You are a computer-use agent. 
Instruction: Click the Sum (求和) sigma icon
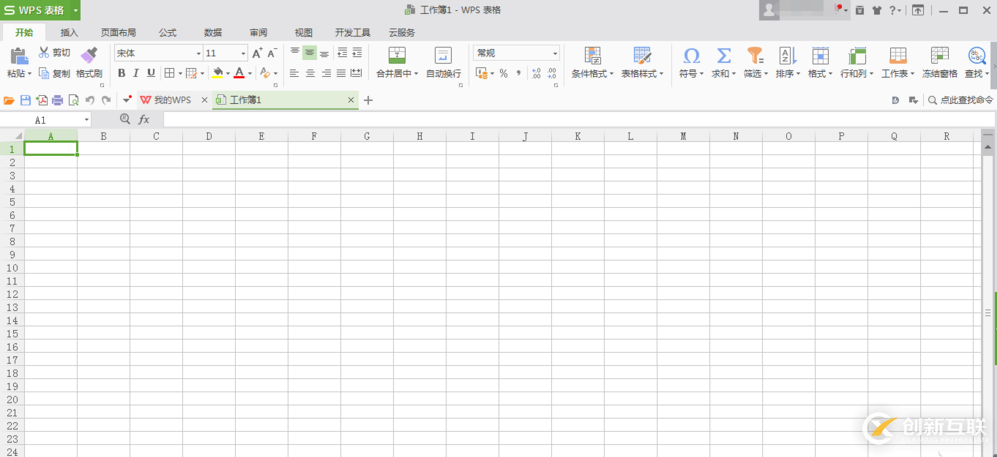point(723,56)
